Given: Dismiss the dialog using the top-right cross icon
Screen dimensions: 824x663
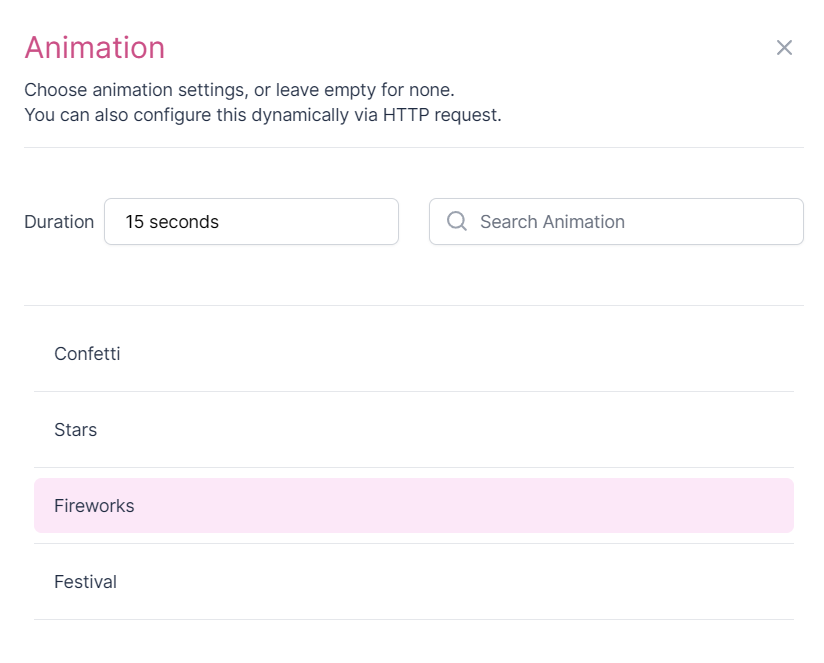Looking at the screenshot, I should [784, 48].
